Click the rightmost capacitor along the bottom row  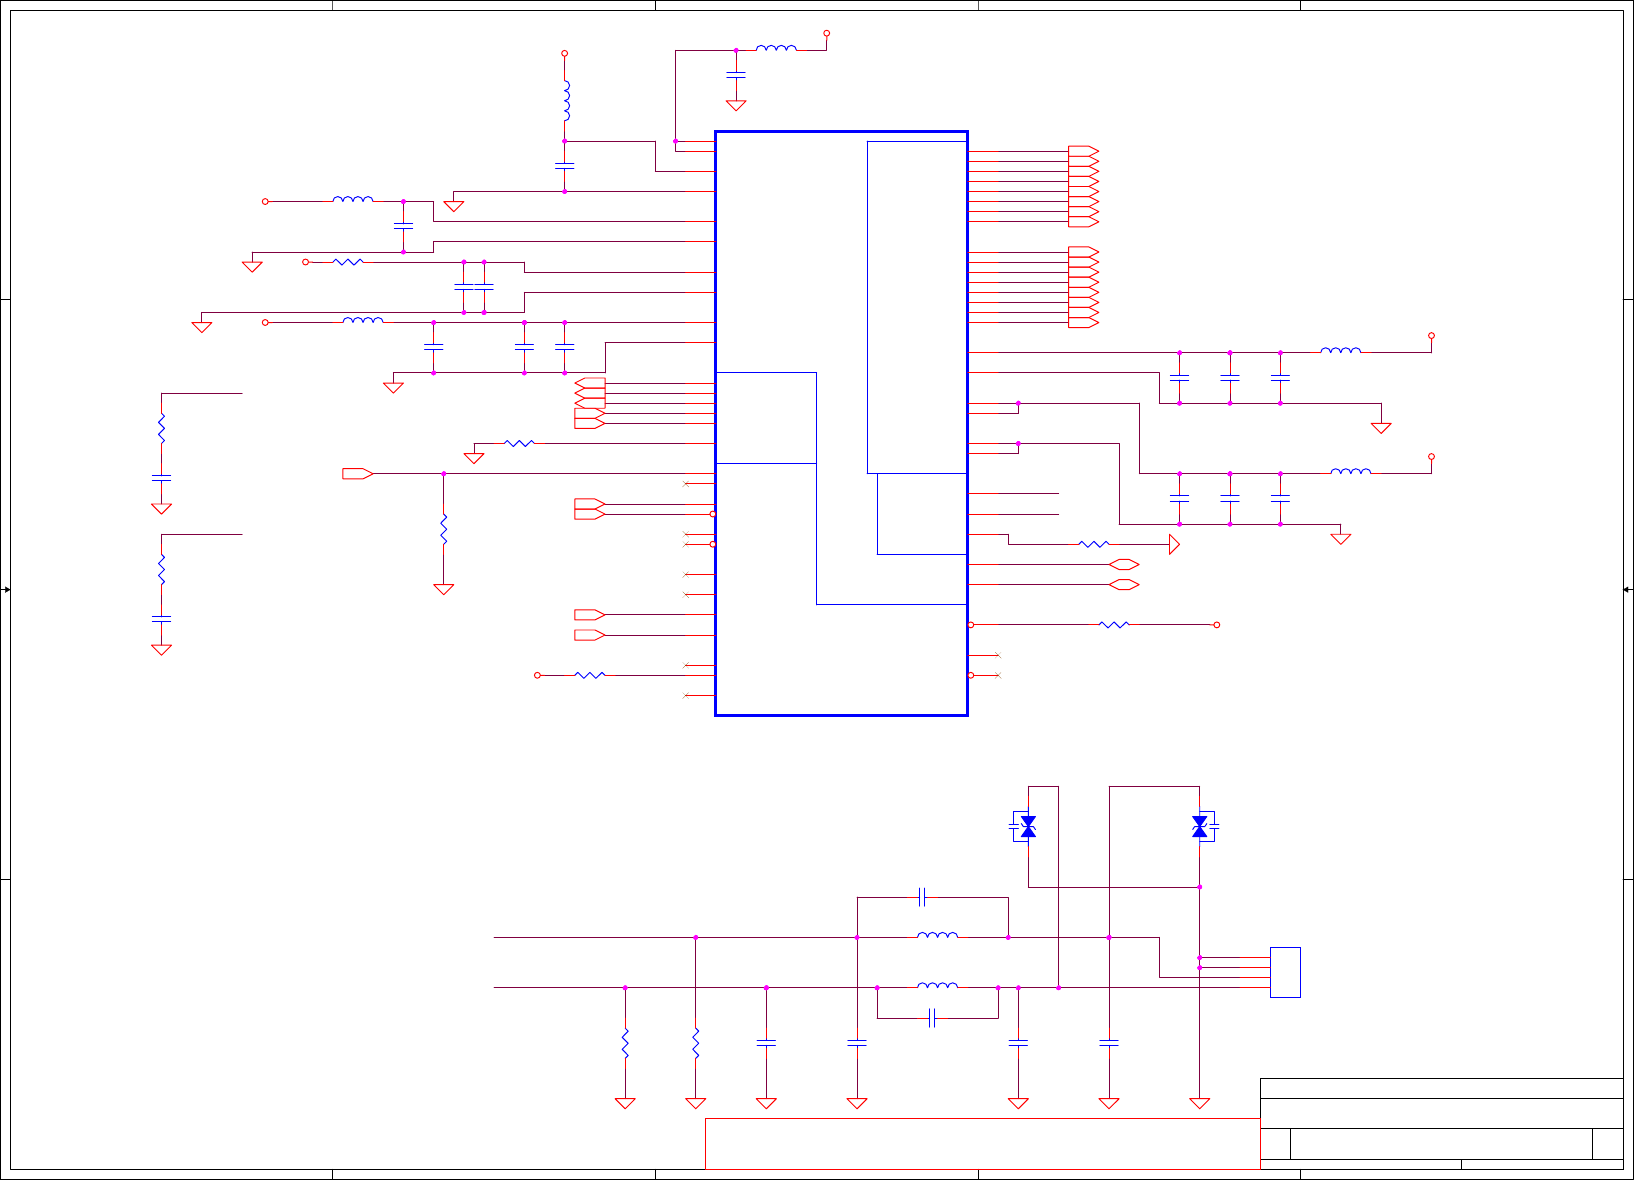tap(1109, 1043)
